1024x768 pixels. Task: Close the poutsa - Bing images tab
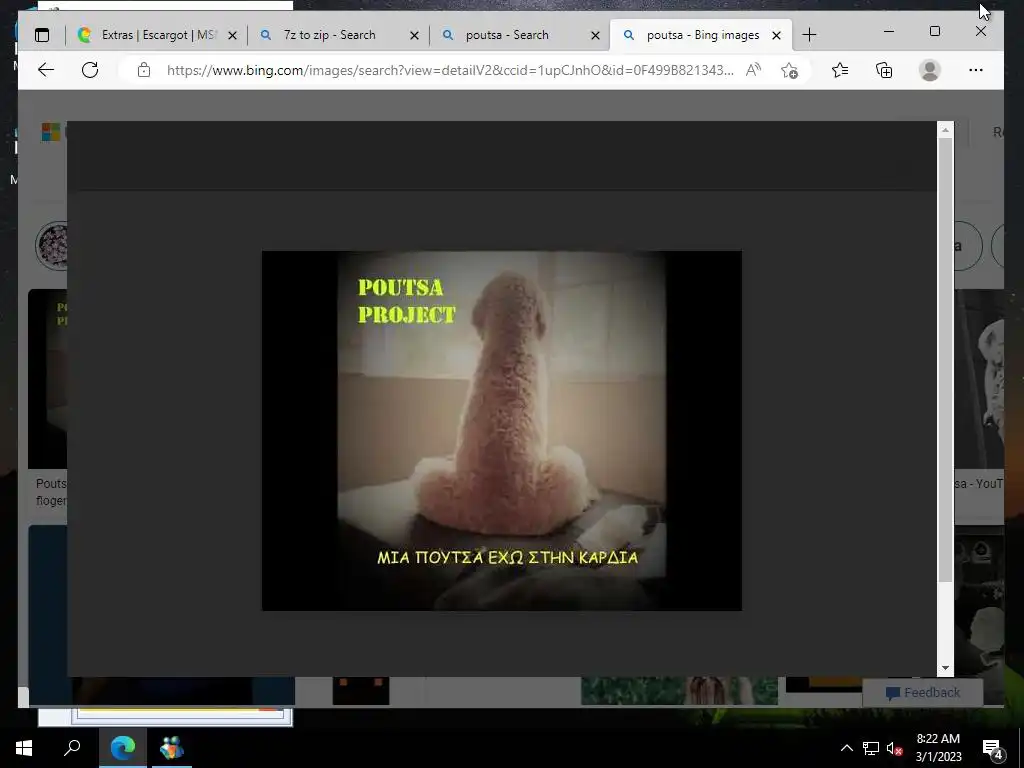click(776, 35)
